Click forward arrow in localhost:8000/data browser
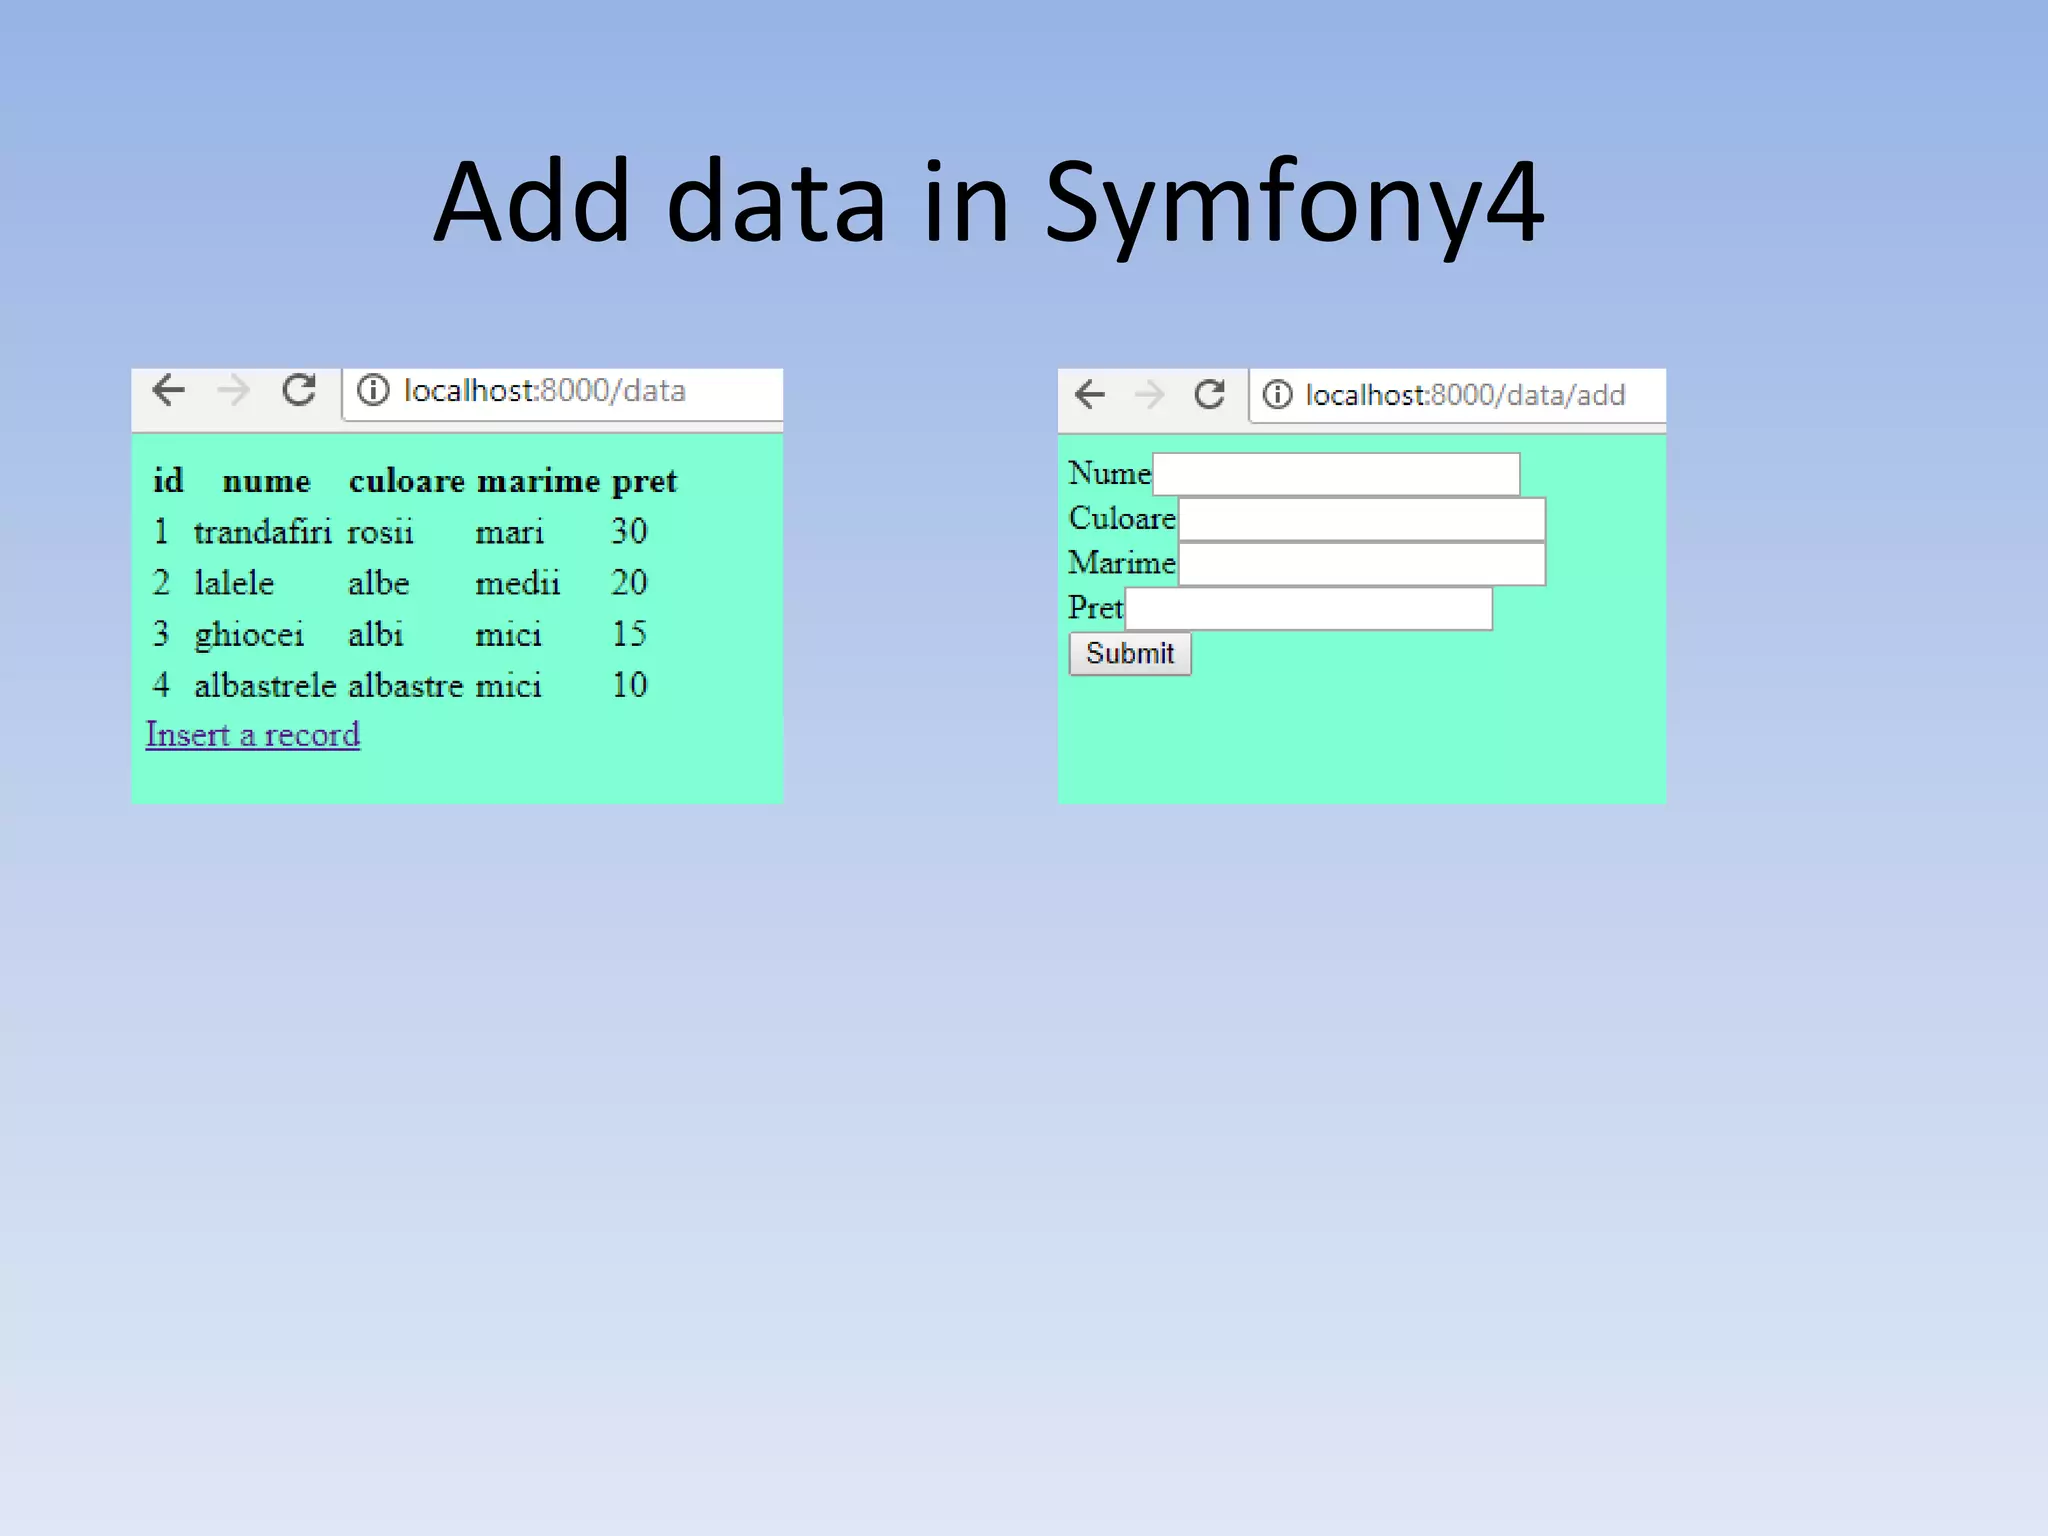 click(233, 390)
